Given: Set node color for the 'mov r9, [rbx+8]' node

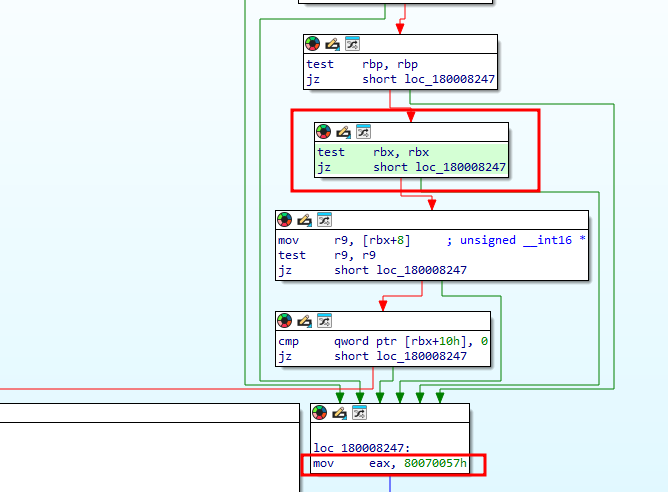Looking at the screenshot, I should tap(285, 220).
